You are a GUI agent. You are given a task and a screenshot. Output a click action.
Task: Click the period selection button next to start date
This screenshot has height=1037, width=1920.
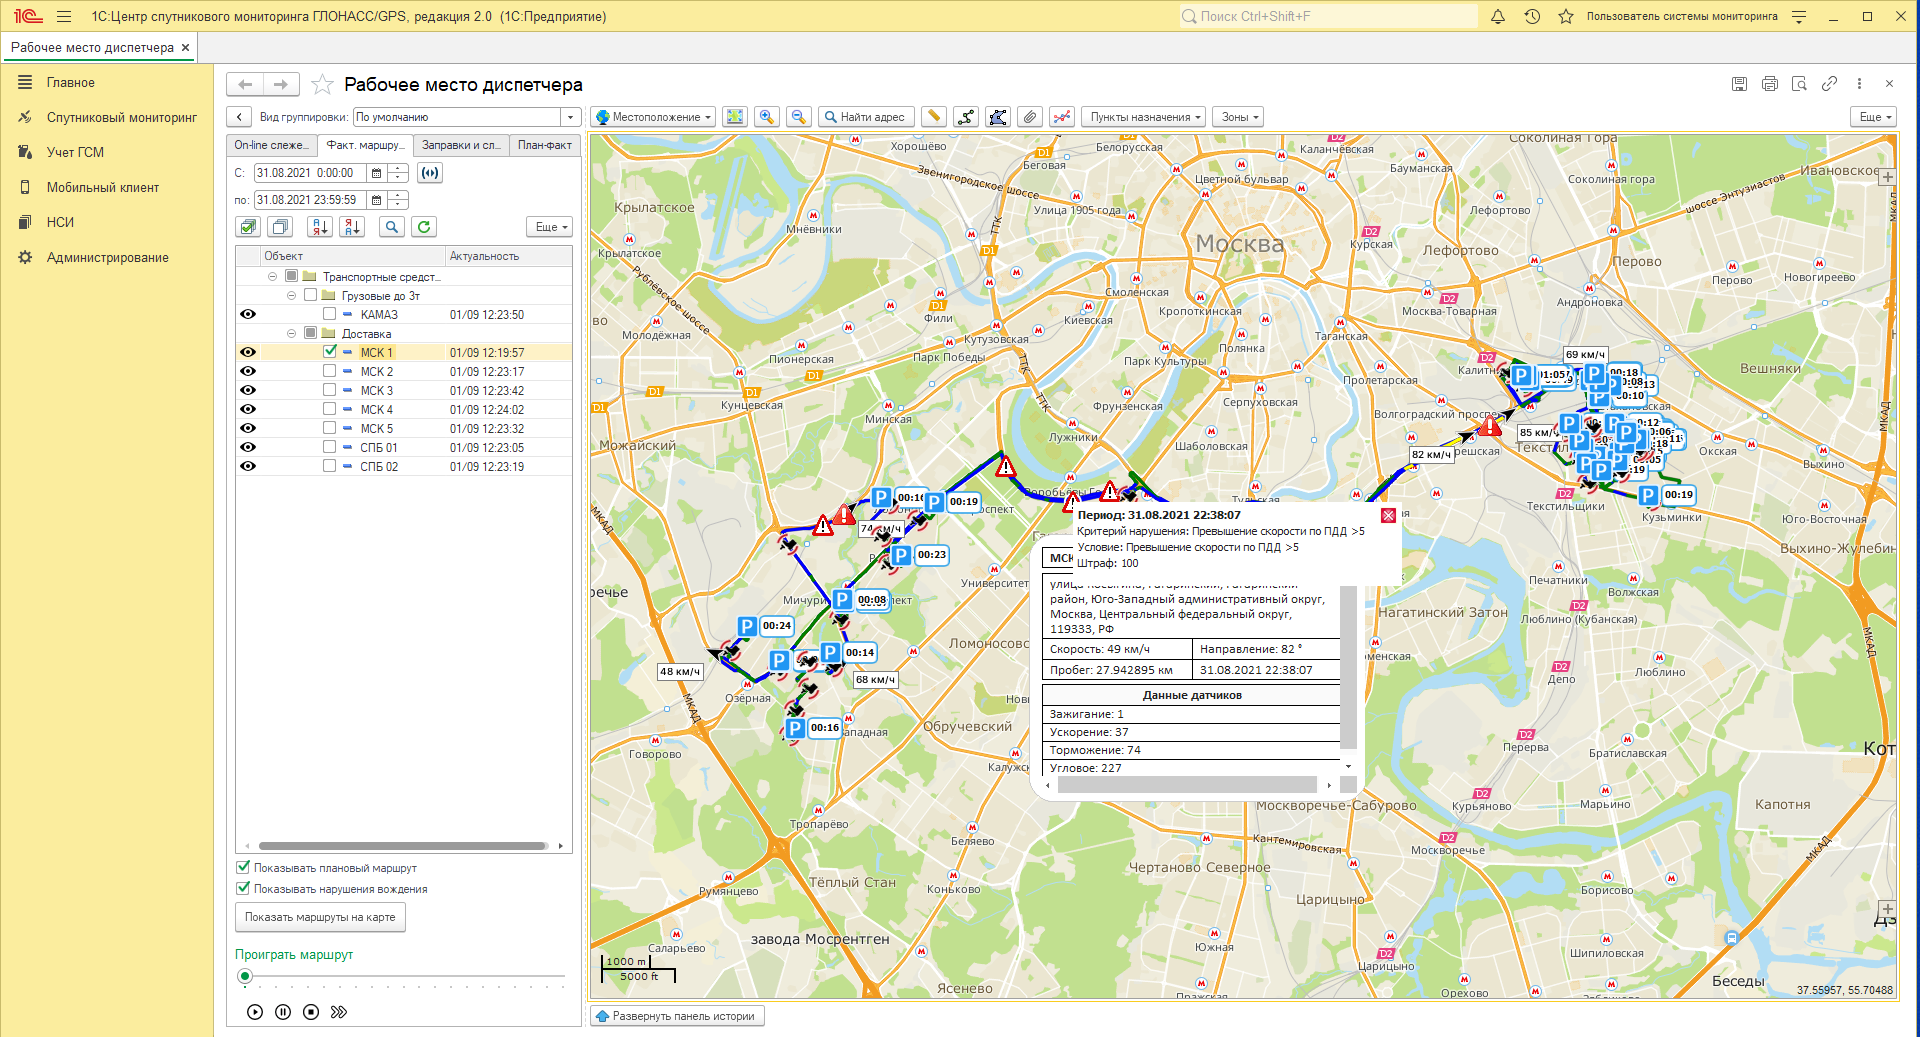tap(430, 173)
